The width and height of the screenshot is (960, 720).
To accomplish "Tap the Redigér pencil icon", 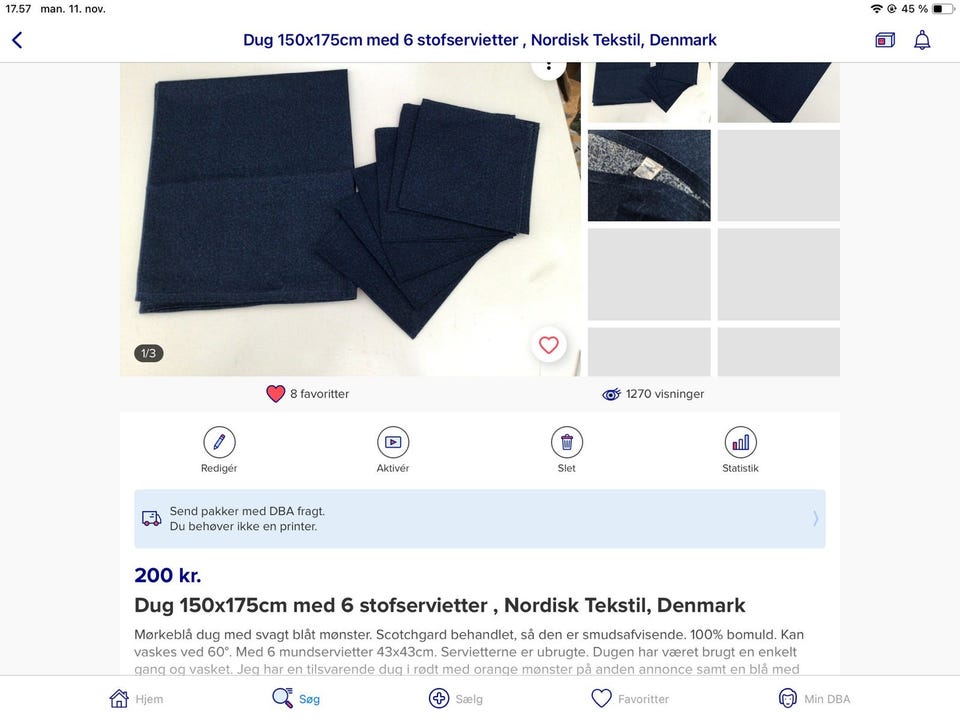I will coord(219,442).
